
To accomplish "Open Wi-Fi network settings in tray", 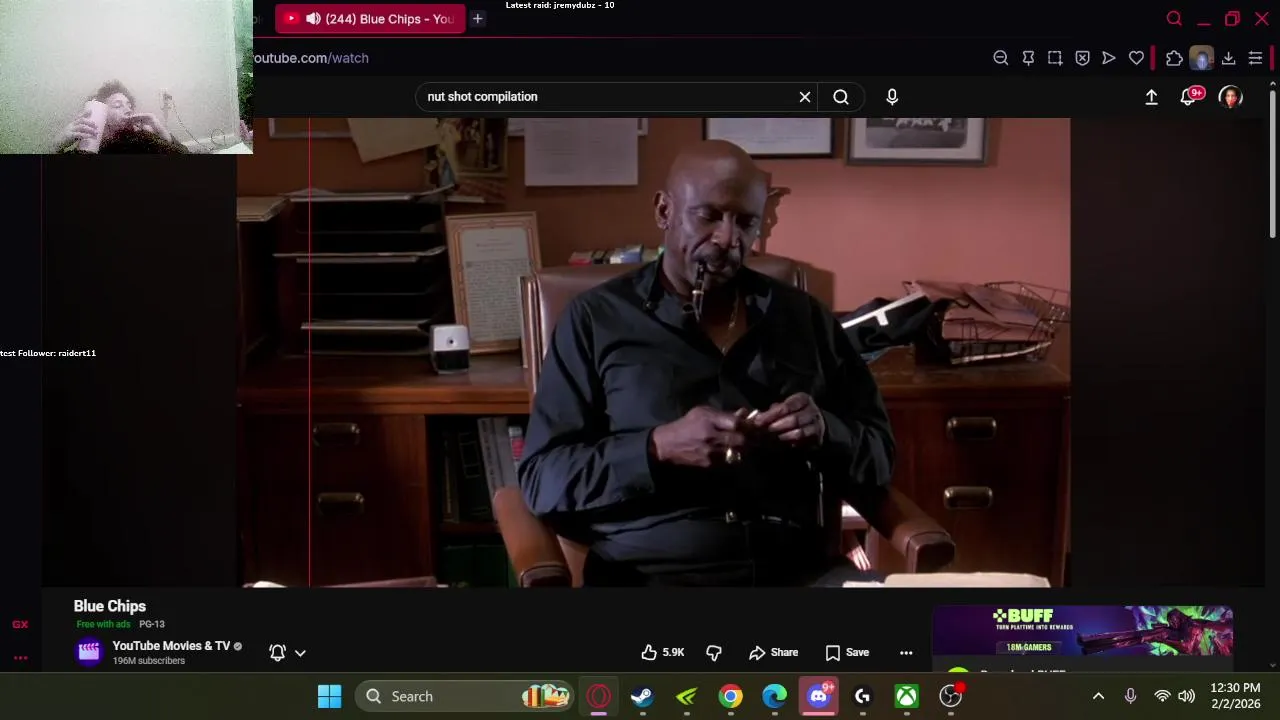I will click(1162, 696).
